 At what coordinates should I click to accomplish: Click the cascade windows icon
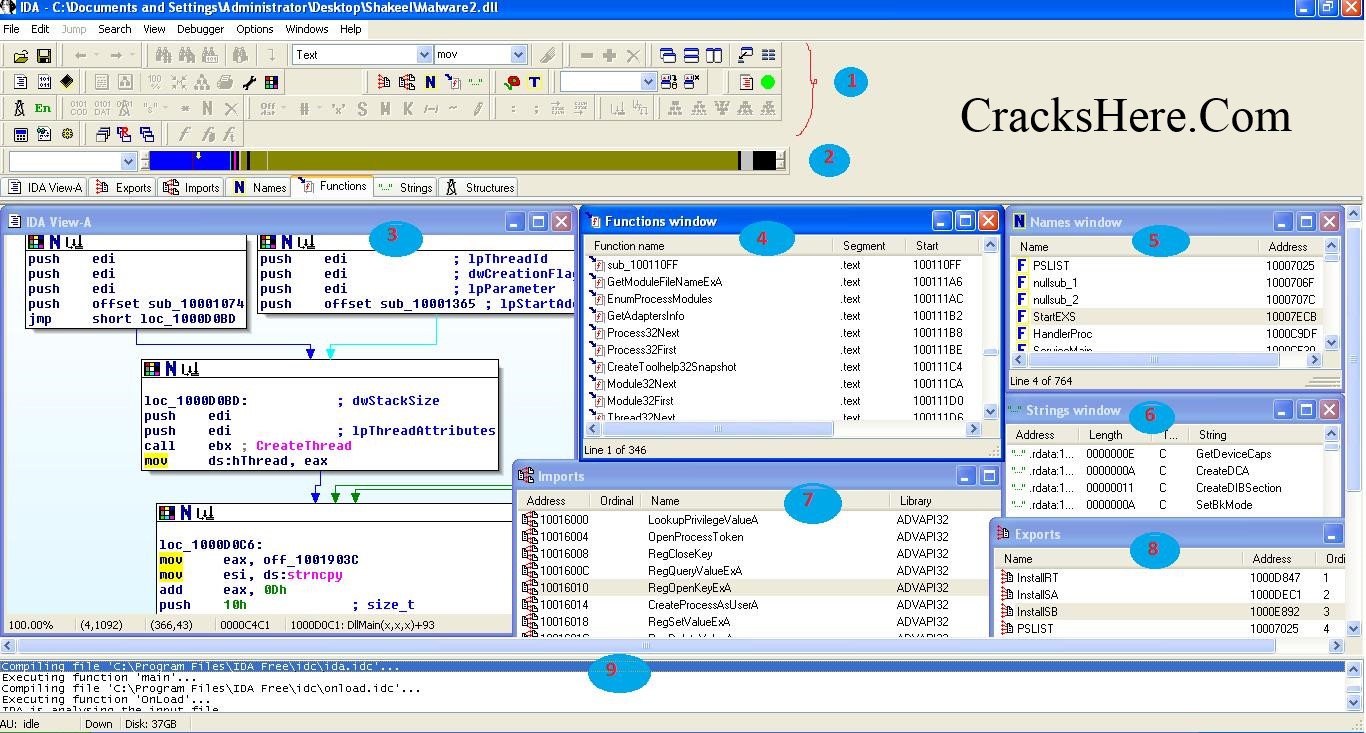(x=668, y=55)
